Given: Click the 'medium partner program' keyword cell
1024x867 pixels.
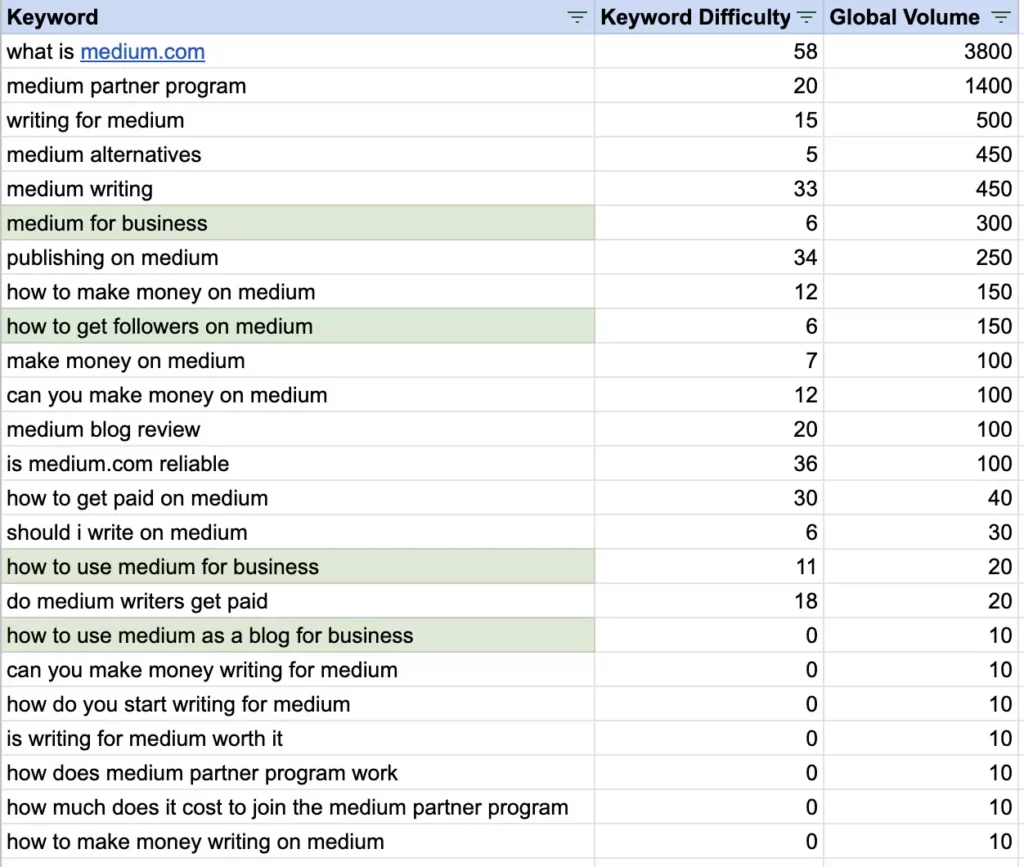Looking at the screenshot, I should coord(126,86).
